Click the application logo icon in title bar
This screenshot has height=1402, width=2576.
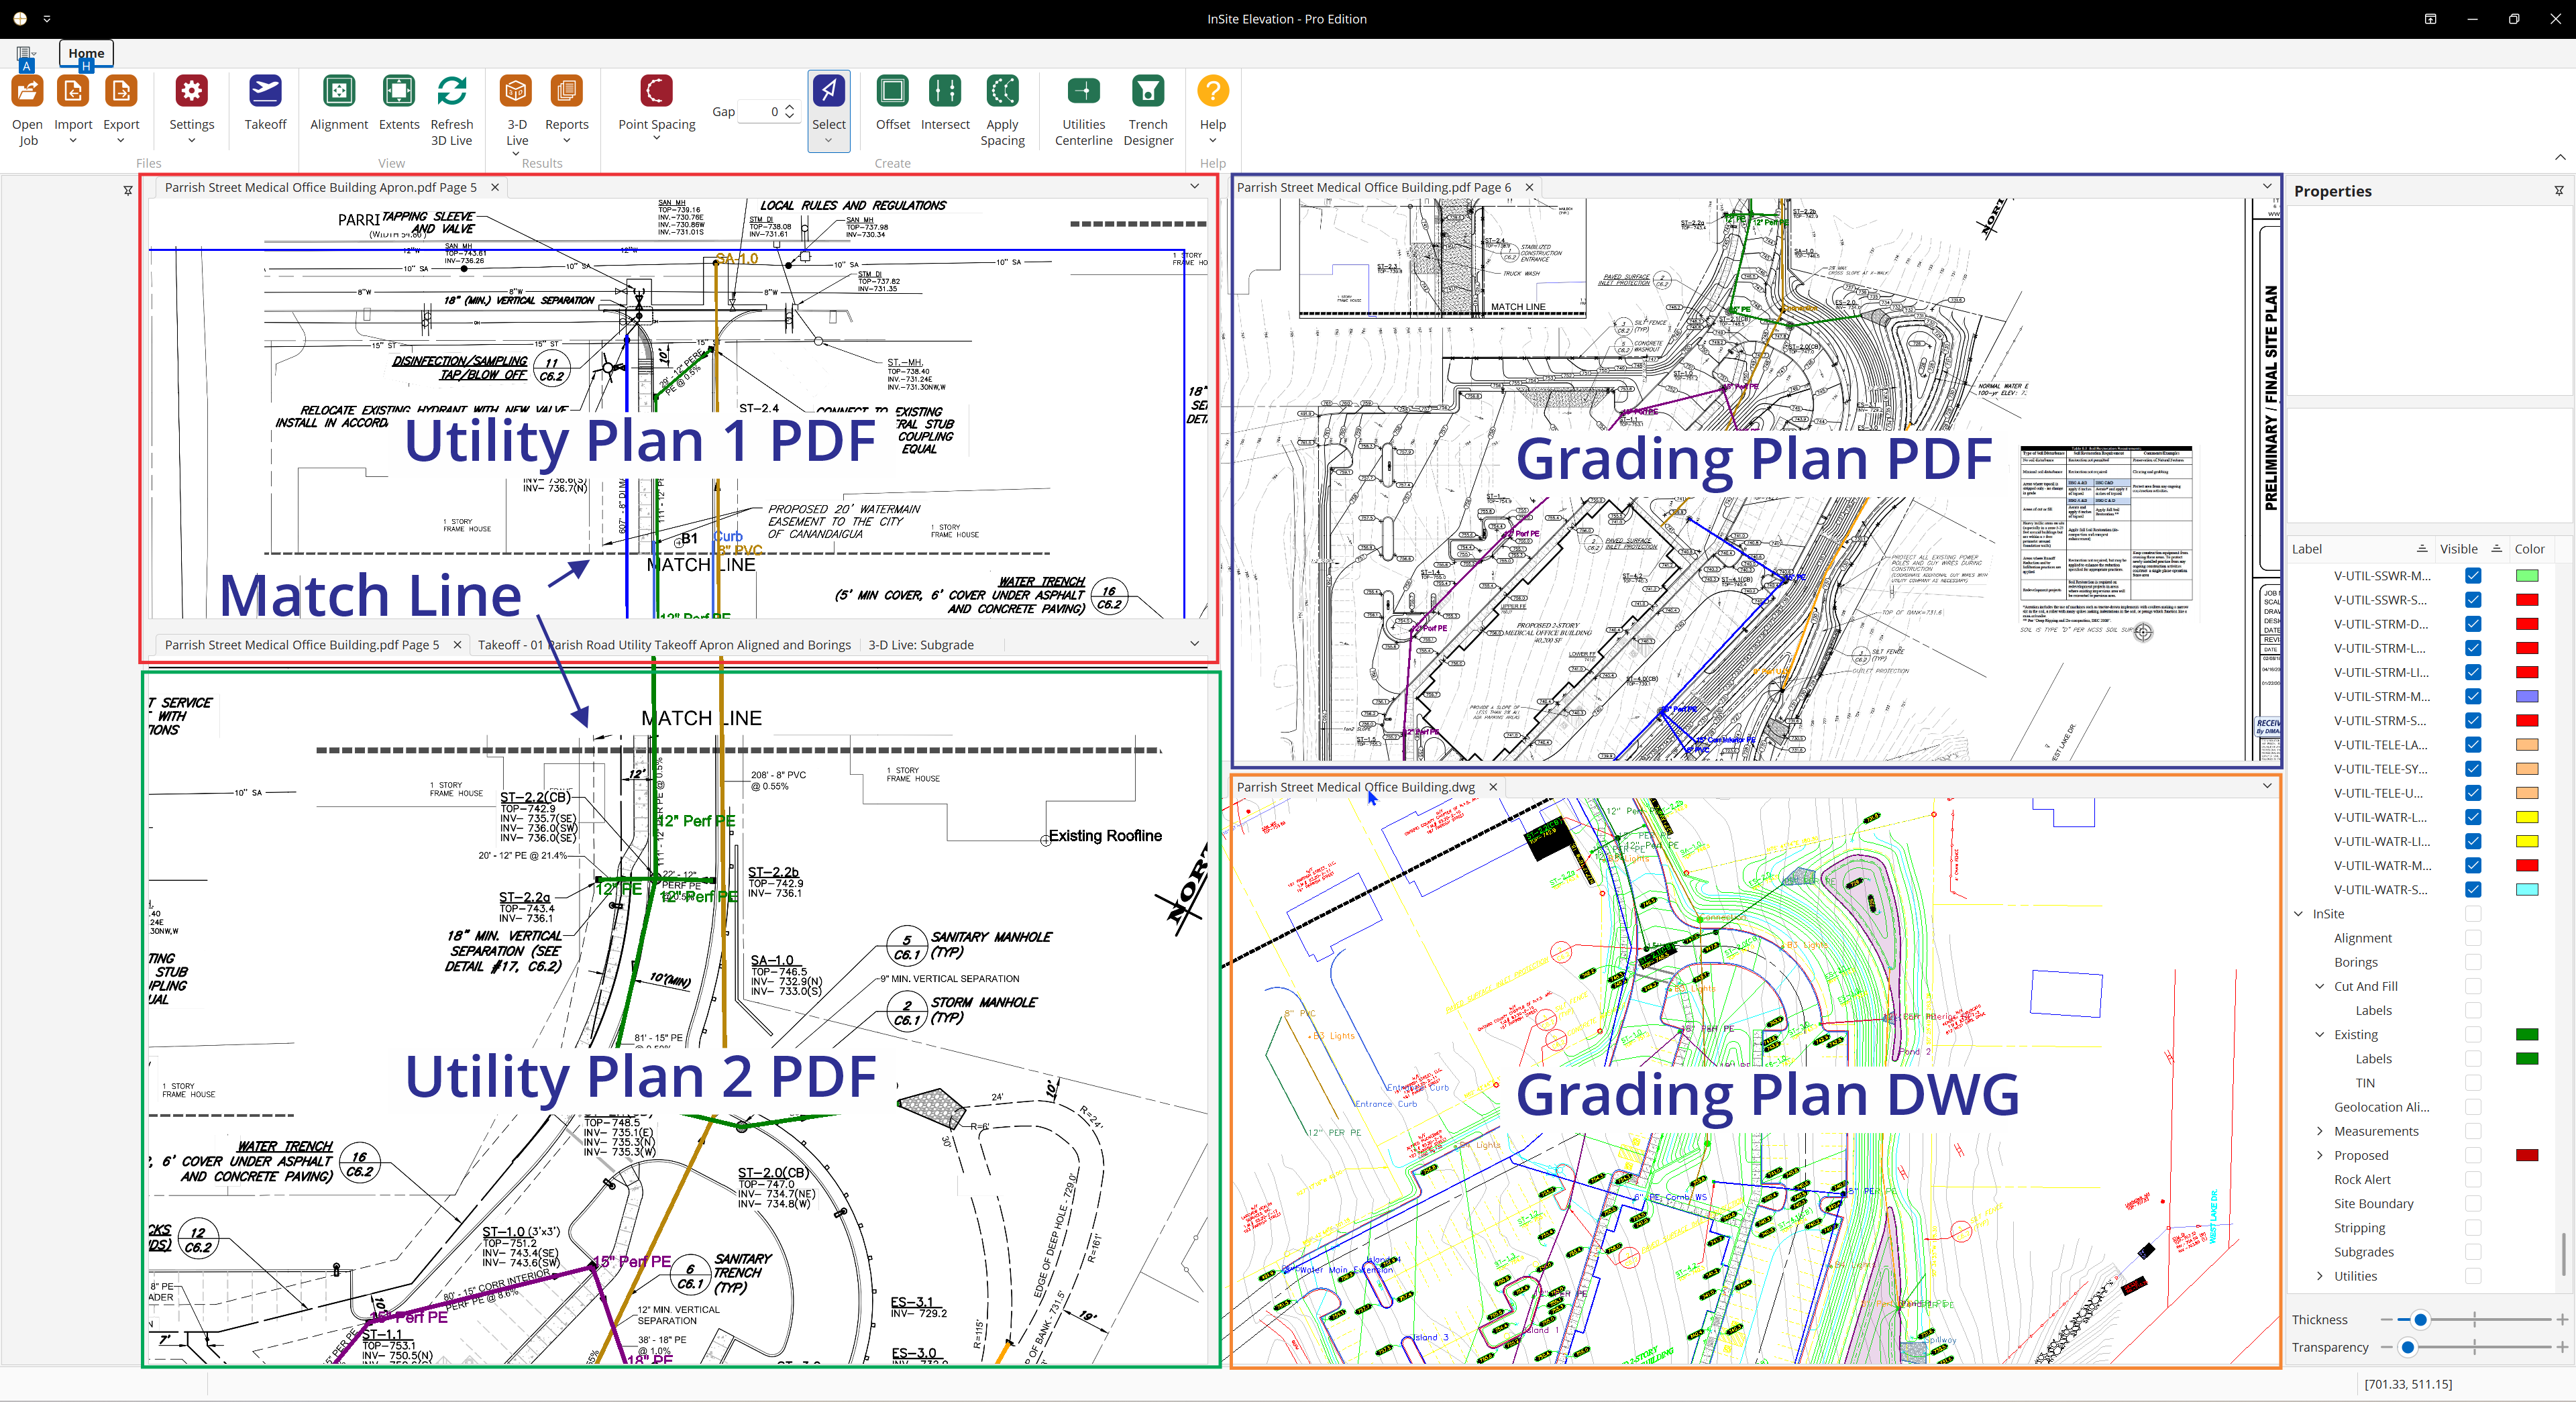pos(20,19)
